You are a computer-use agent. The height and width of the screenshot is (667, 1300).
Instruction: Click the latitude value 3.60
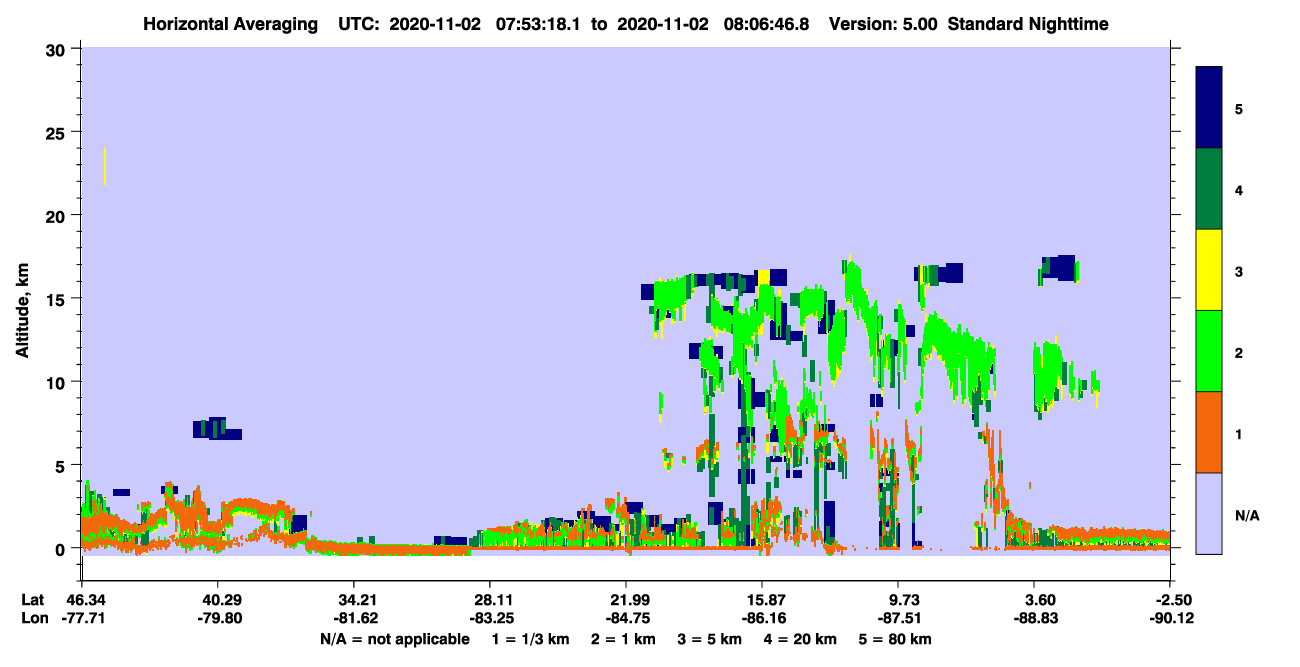coord(1038,600)
